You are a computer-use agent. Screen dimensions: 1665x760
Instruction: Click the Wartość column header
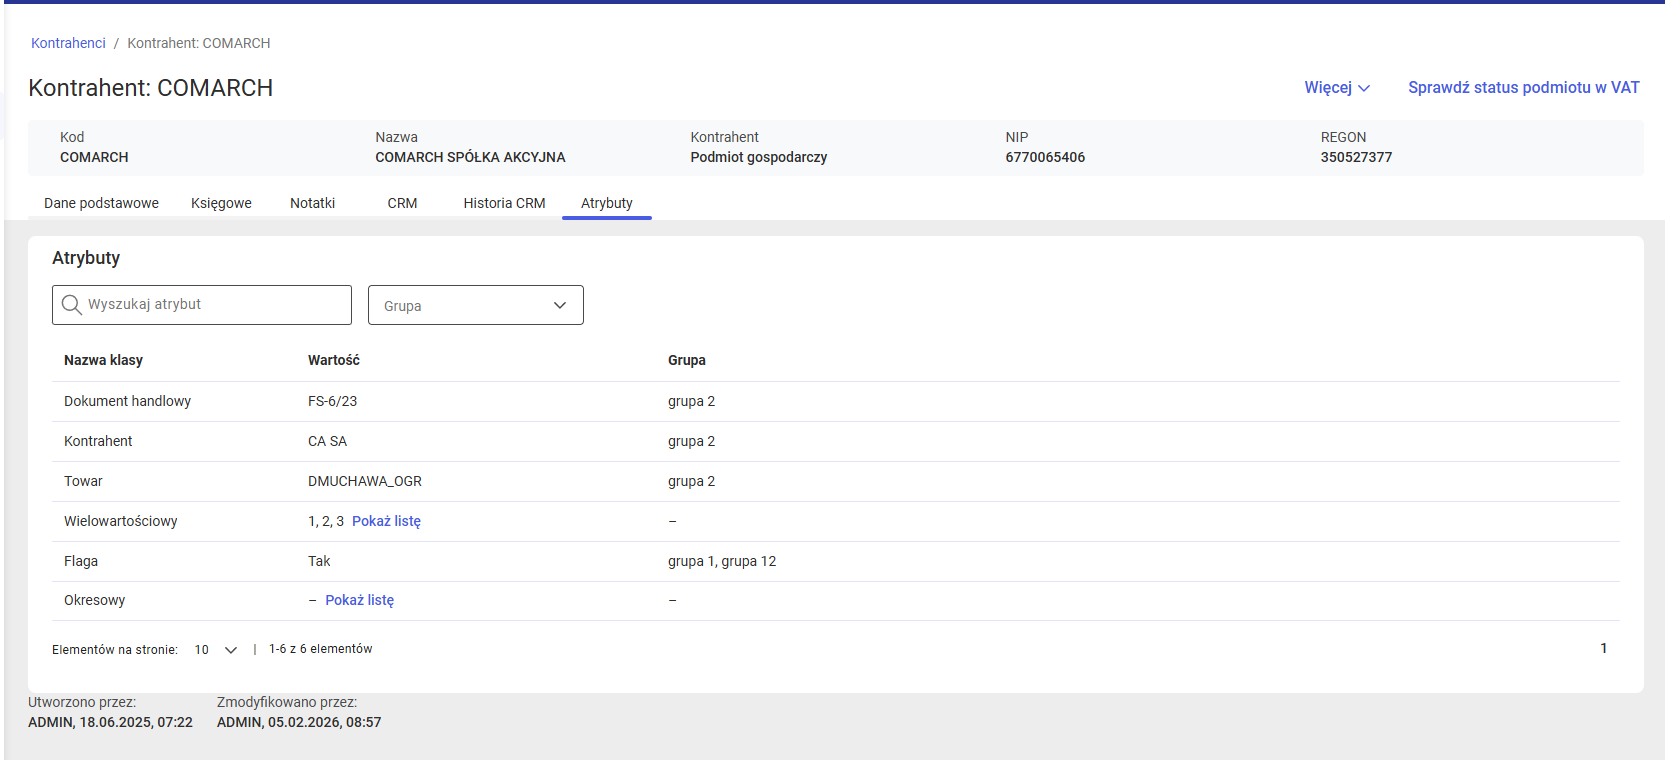click(x=333, y=360)
